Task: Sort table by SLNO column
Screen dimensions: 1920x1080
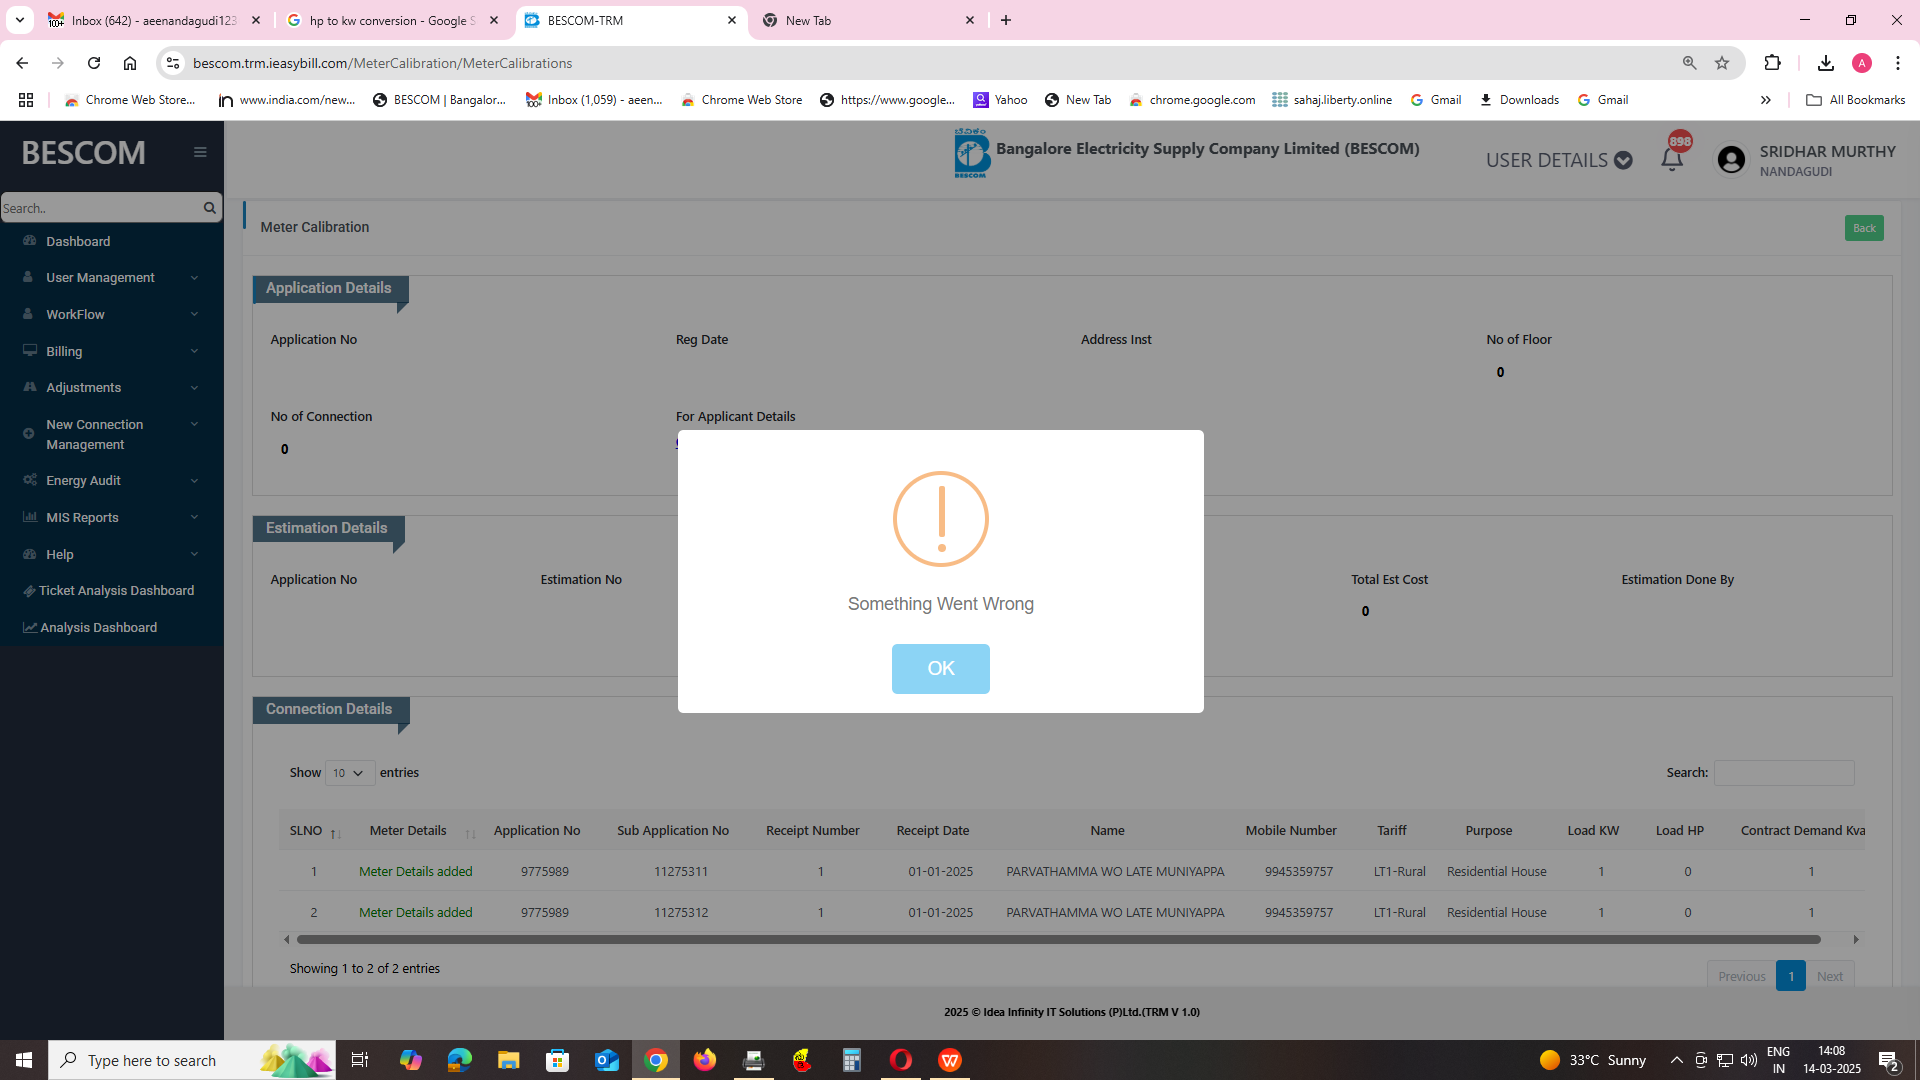Action: [x=314, y=830]
